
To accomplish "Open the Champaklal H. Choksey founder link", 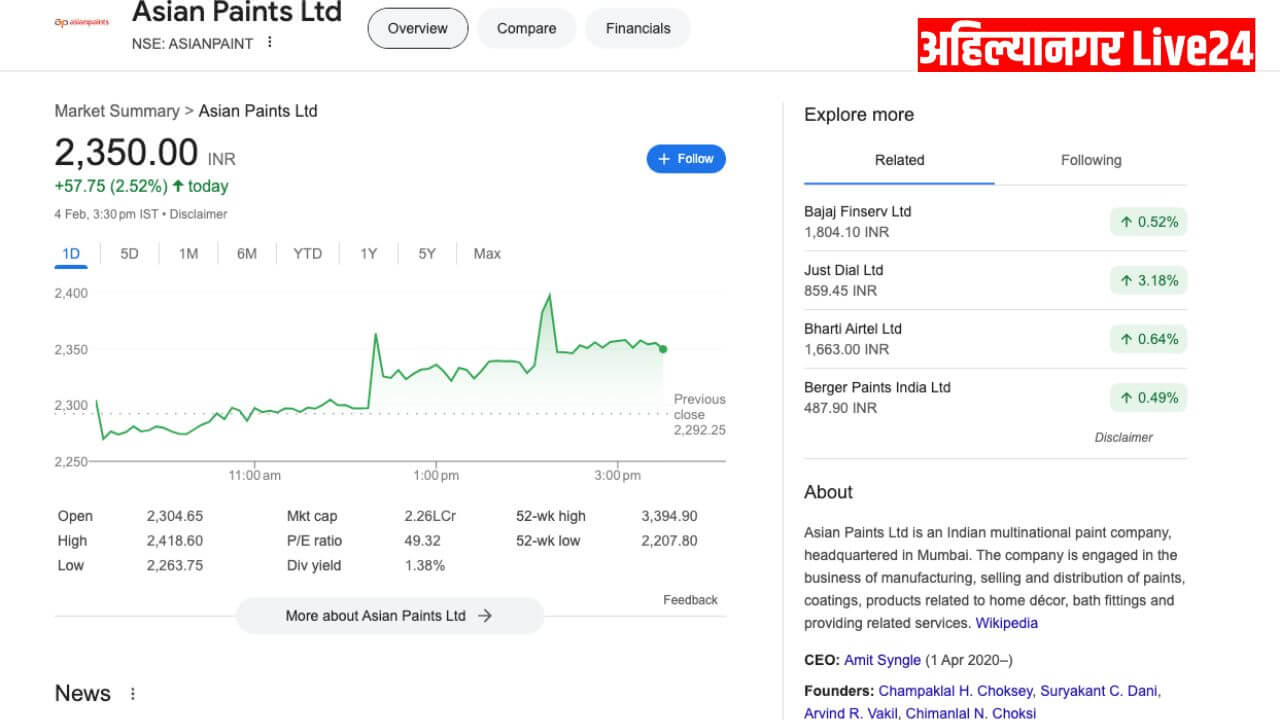I will tap(955, 691).
